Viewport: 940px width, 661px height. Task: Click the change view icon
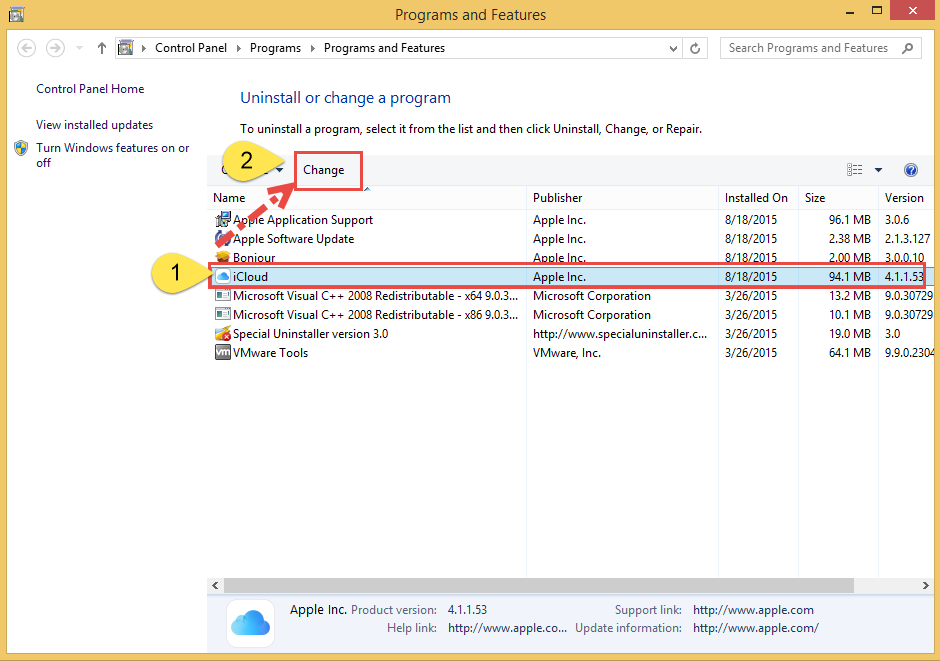(x=854, y=170)
